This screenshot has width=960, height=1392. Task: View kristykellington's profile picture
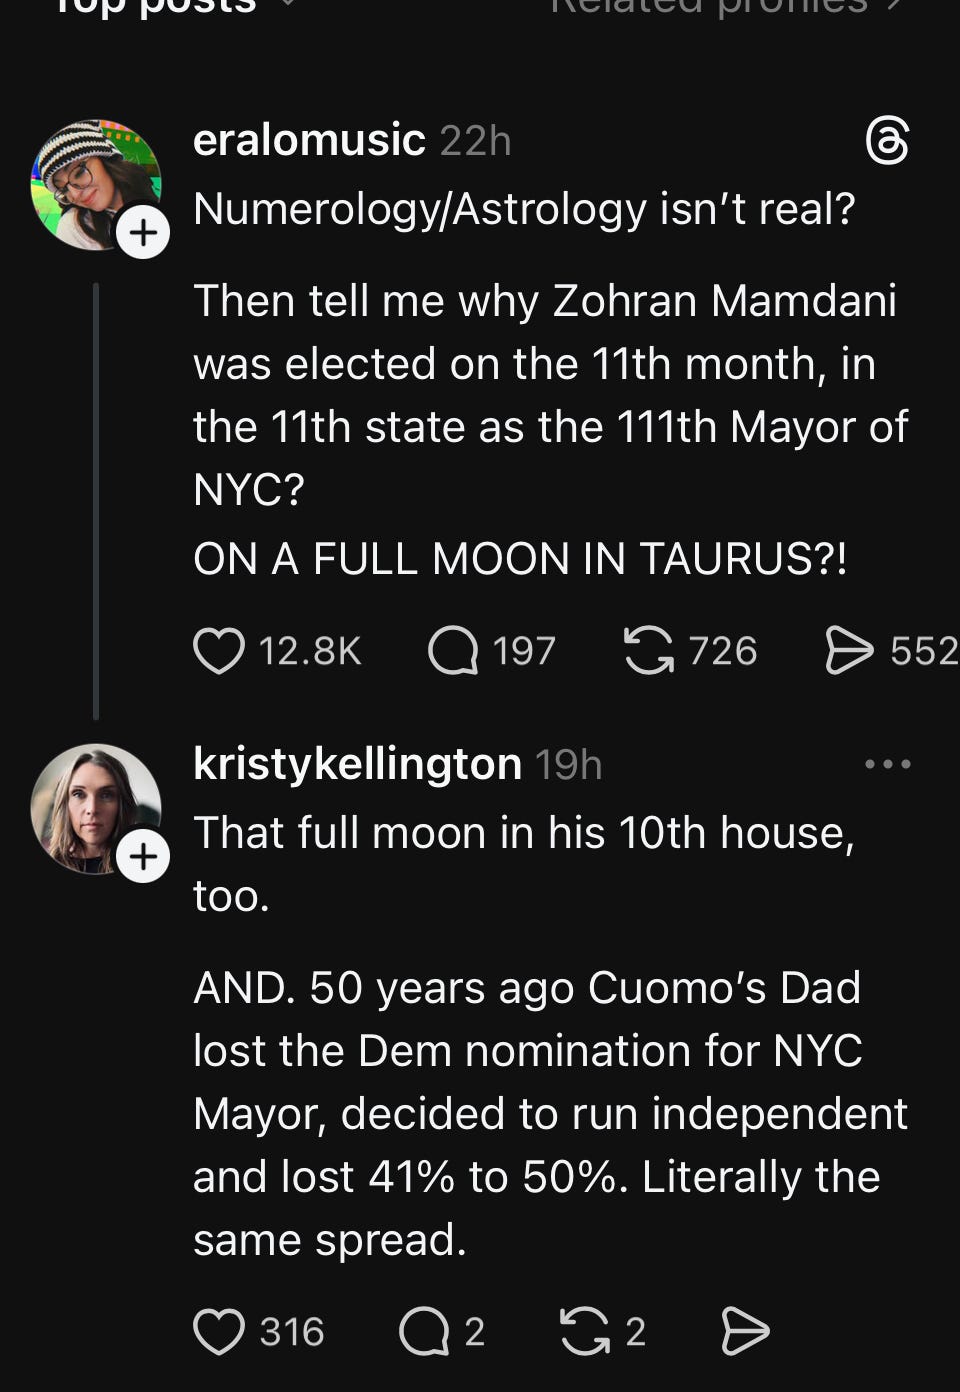[x=96, y=808]
